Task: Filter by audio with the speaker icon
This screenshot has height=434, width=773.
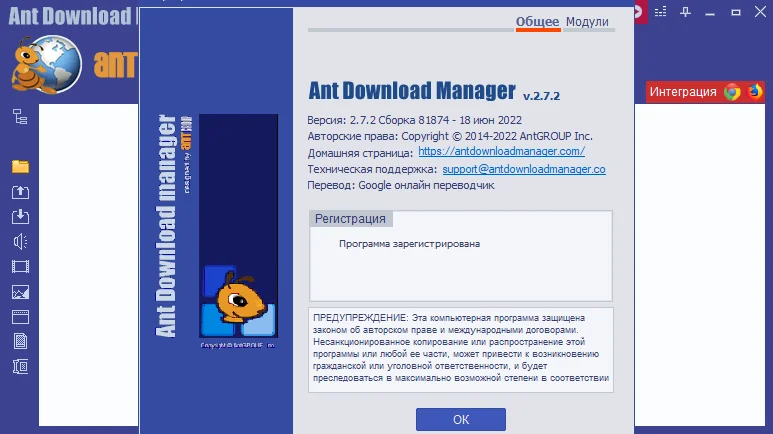Action: point(20,242)
